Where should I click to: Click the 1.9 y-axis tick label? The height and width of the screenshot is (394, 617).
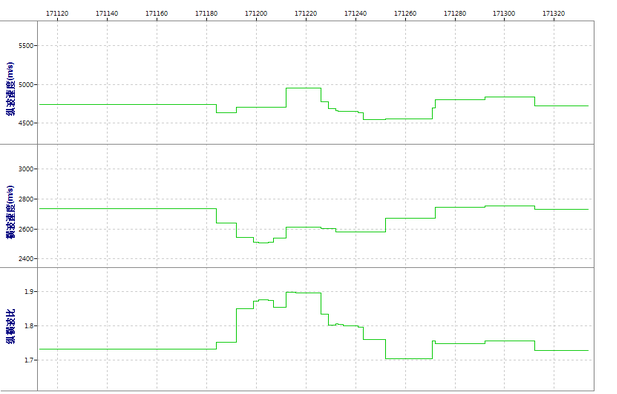click(x=29, y=292)
